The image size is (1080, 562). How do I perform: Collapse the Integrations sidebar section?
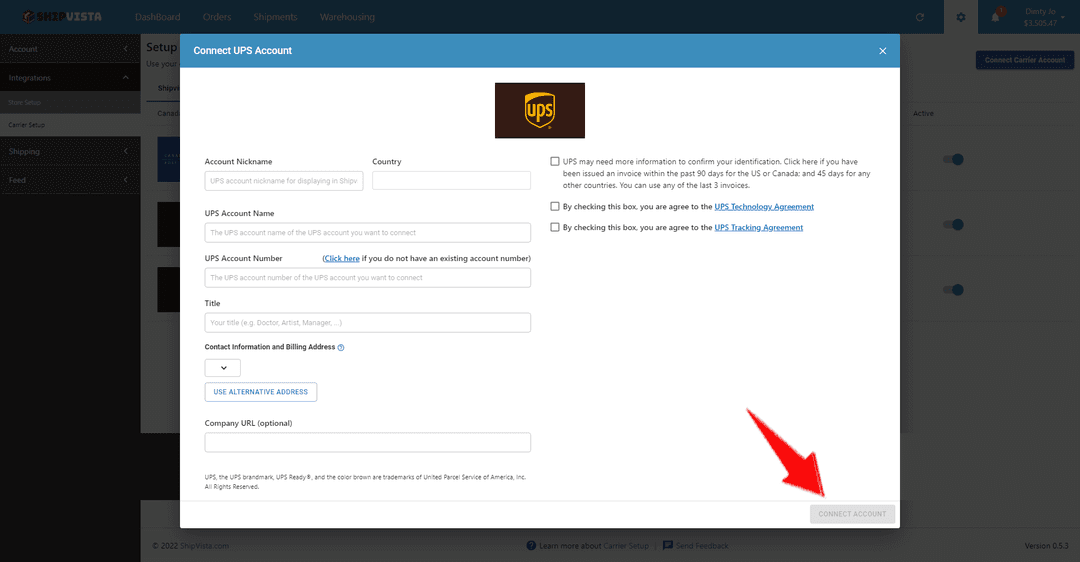tap(70, 78)
